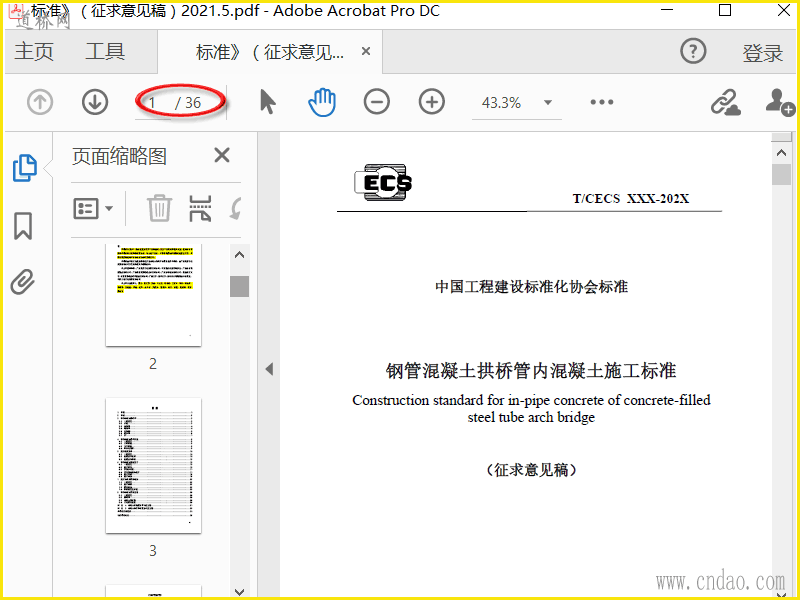Click the 登录 sign-in button
Image resolution: width=800 pixels, height=600 pixels.
point(762,53)
